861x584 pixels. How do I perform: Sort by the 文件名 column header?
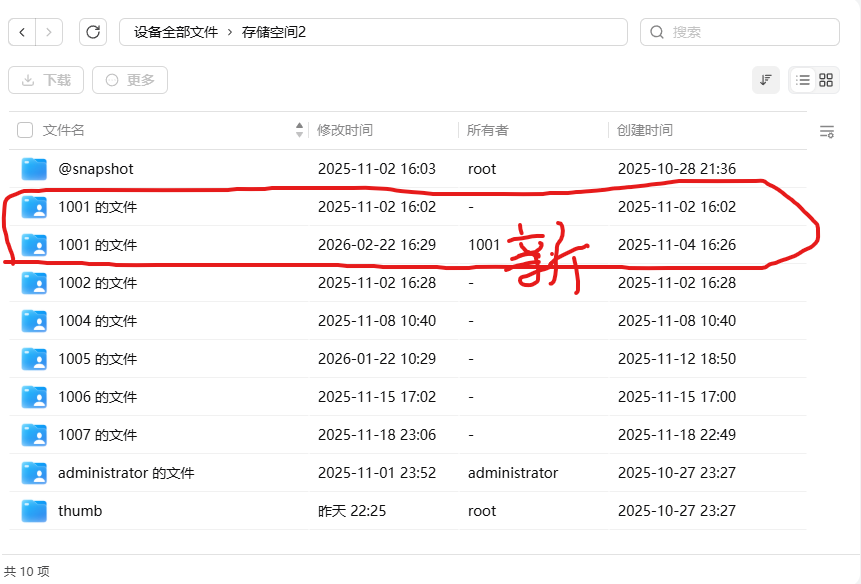pyautogui.click(x=64, y=130)
